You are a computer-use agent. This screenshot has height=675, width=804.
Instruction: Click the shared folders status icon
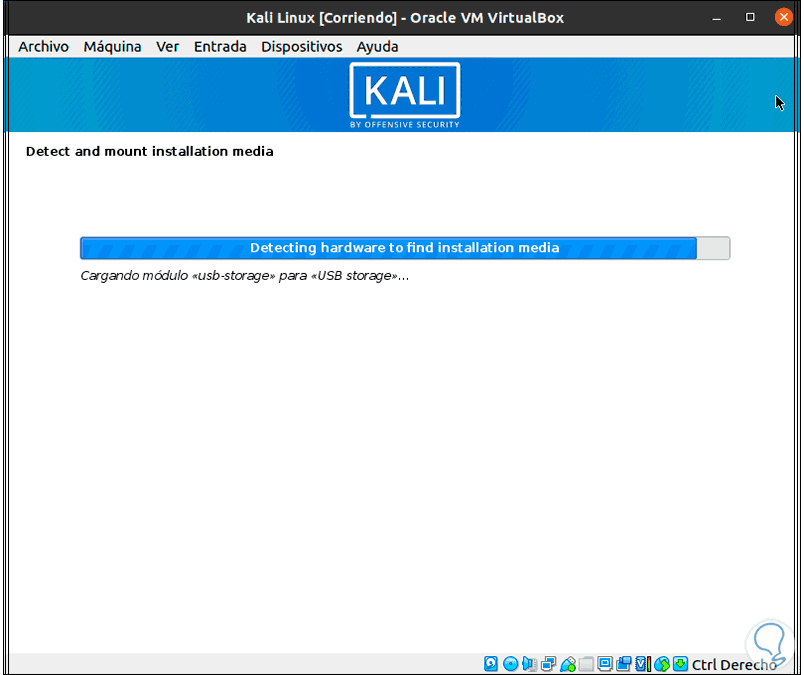click(586, 664)
